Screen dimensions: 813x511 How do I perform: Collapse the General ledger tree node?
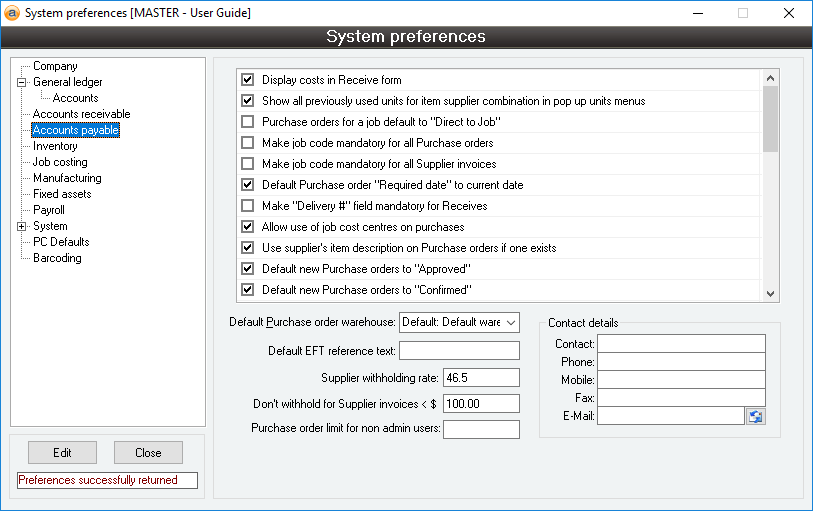21,83
